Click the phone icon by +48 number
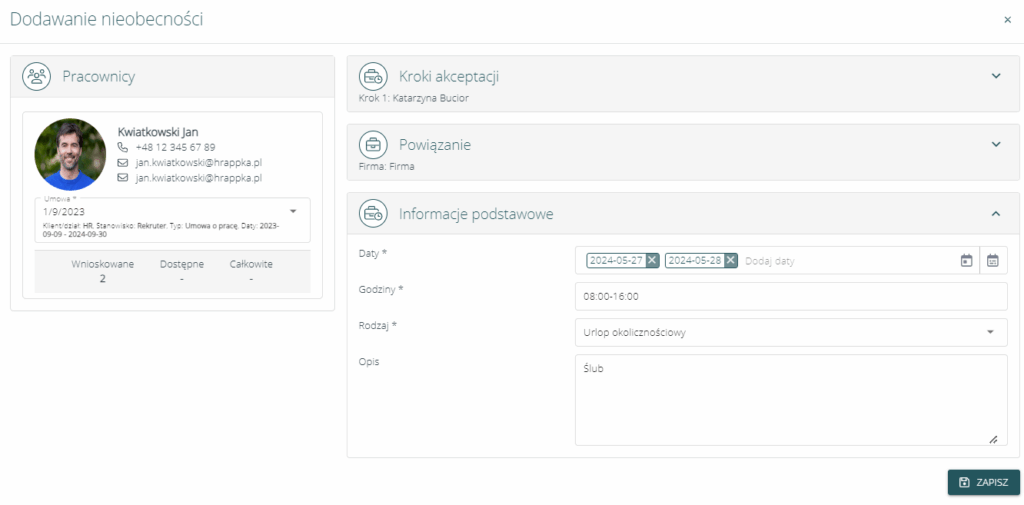1024x505 pixels. 123,147
